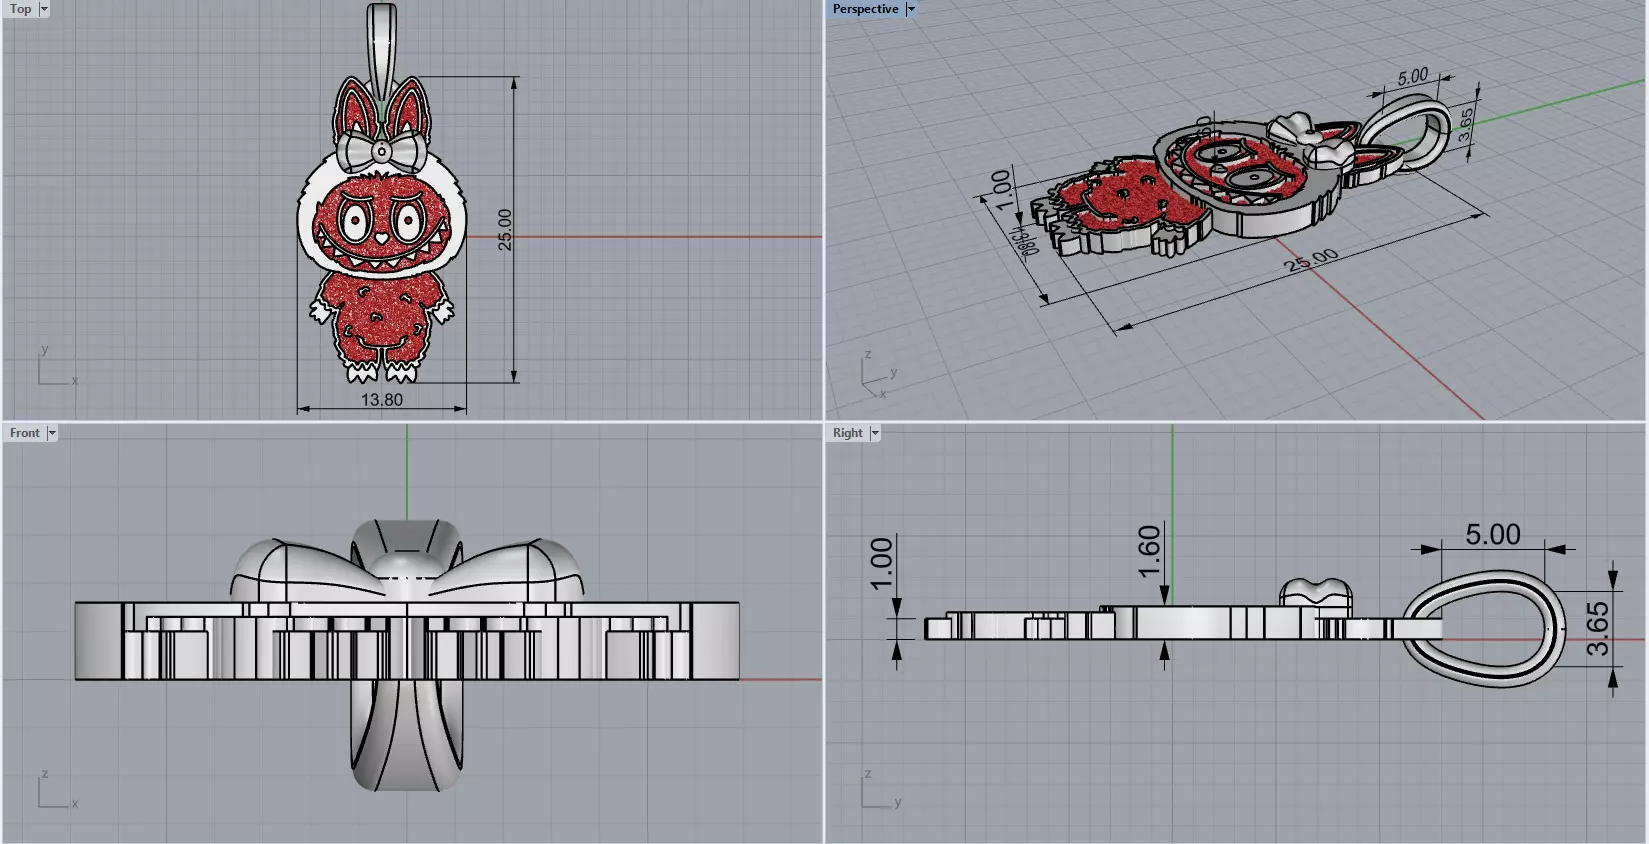Select the 5.00 dimension in Perspective view
This screenshot has width=1649, height=844.
(1413, 77)
